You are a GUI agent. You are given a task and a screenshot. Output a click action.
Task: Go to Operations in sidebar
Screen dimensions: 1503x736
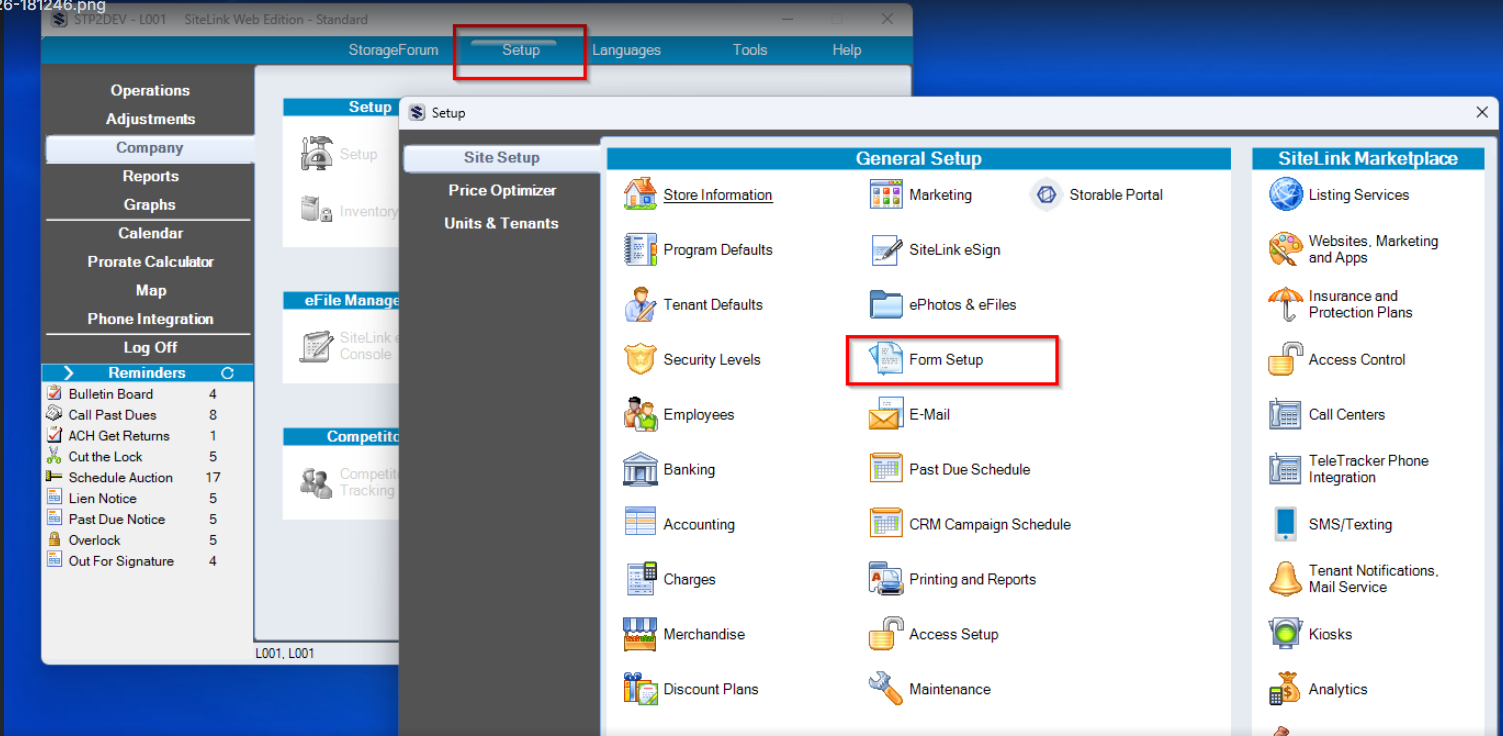point(150,90)
